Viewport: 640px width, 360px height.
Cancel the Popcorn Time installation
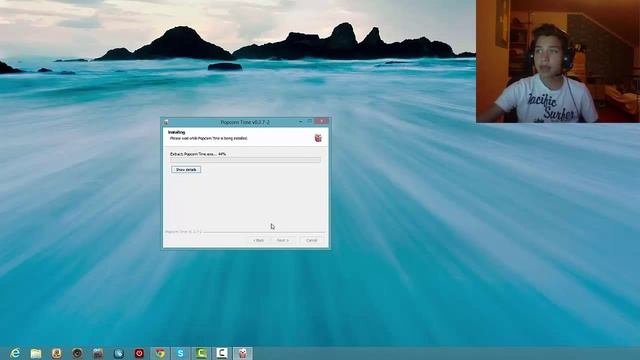pos(311,240)
